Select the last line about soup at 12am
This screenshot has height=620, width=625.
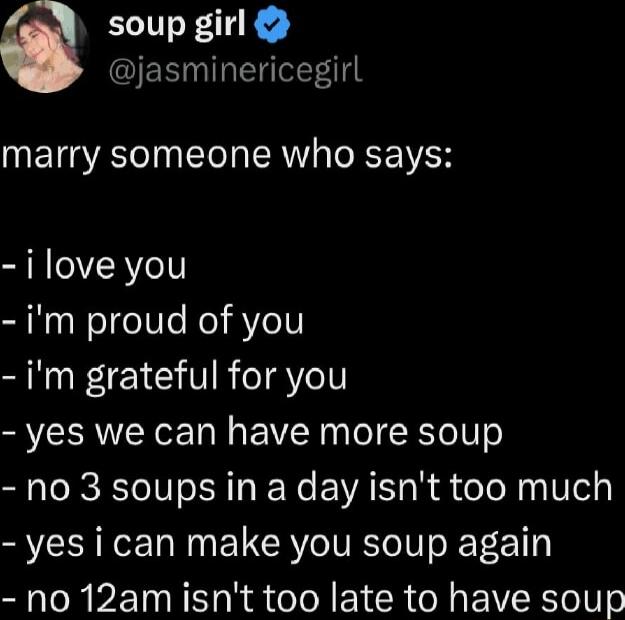313,598
